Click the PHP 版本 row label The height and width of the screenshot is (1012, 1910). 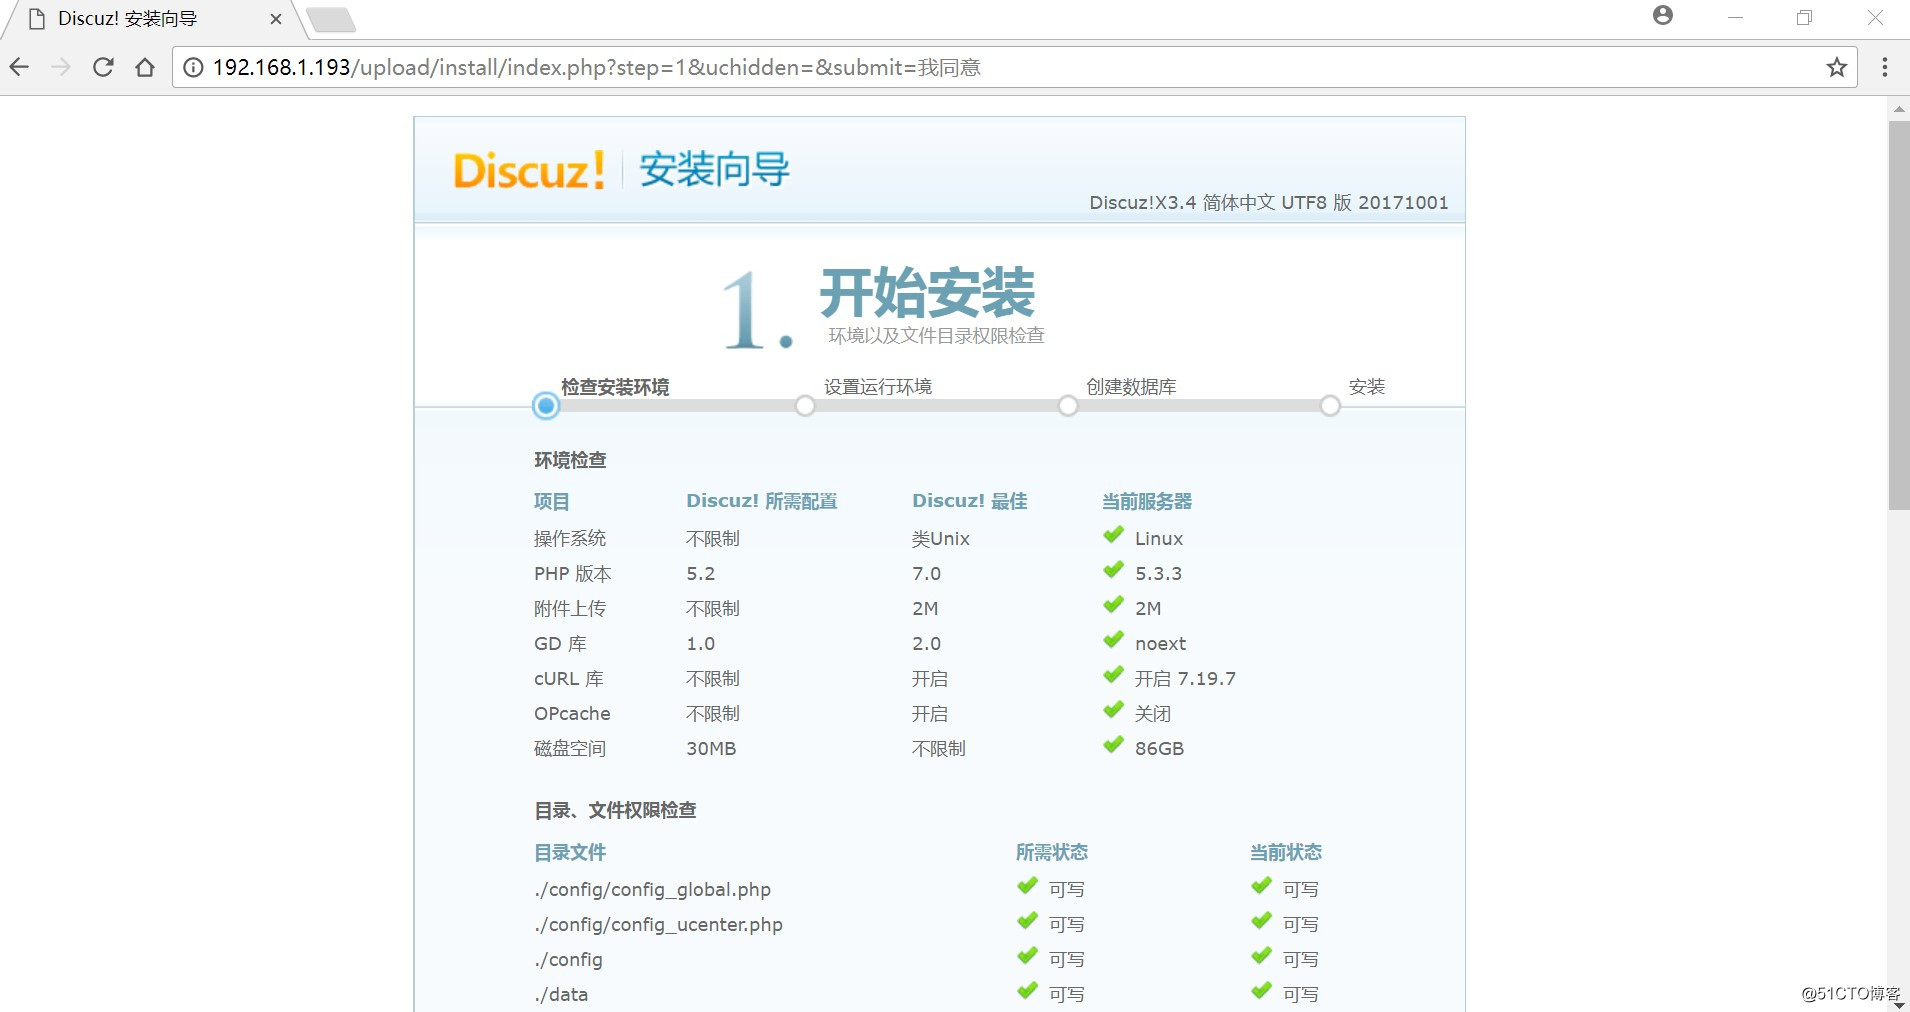pyautogui.click(x=573, y=574)
